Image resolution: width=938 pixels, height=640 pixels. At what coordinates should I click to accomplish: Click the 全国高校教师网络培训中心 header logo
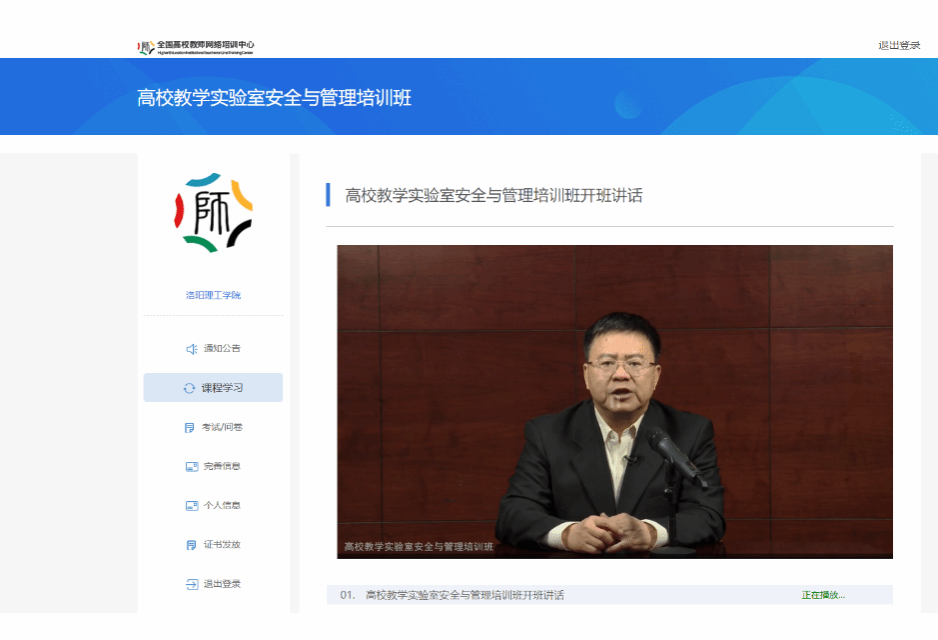point(197,47)
